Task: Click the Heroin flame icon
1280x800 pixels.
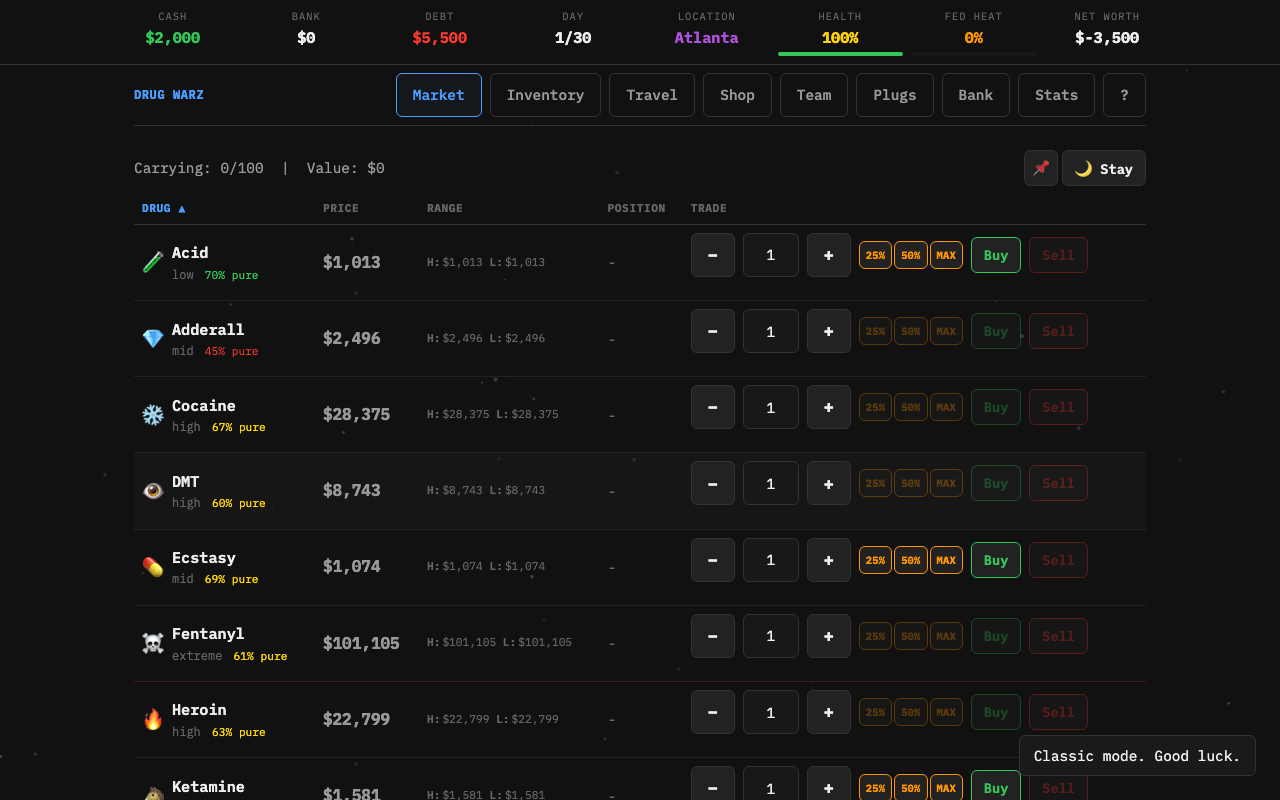Action: point(152,719)
